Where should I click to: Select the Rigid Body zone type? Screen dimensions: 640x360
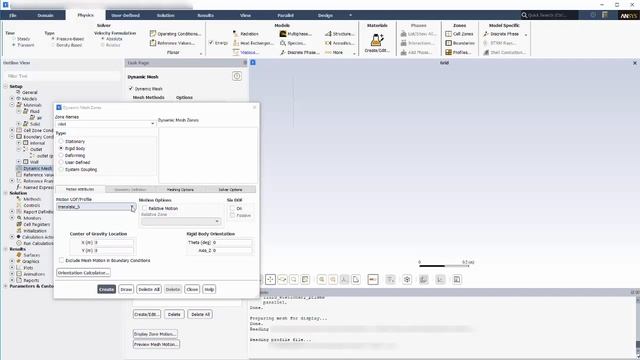coord(61,148)
